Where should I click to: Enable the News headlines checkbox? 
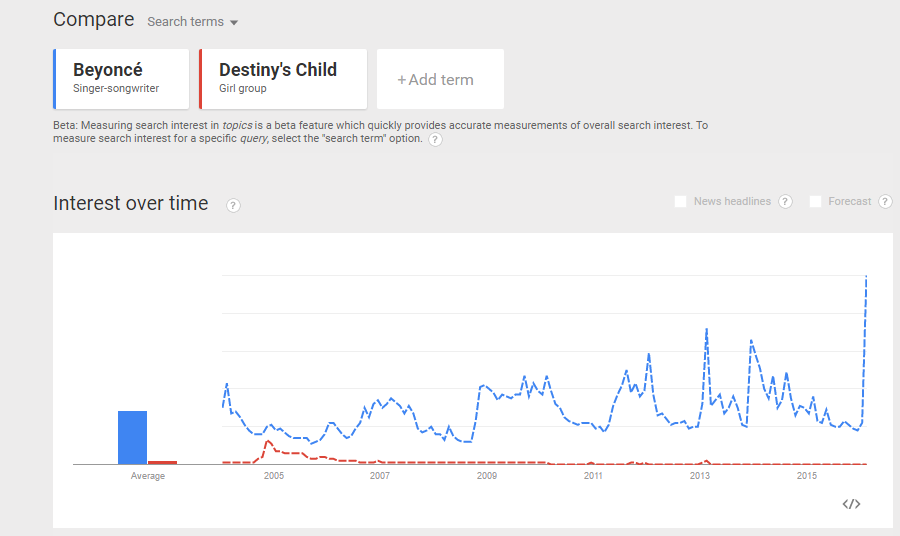pyautogui.click(x=680, y=201)
